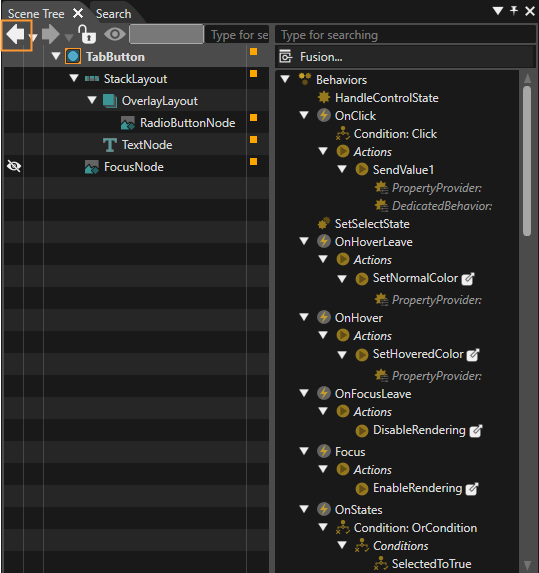Collapse the Behaviors root expander
Screen dimensions: 539x573
285,79
